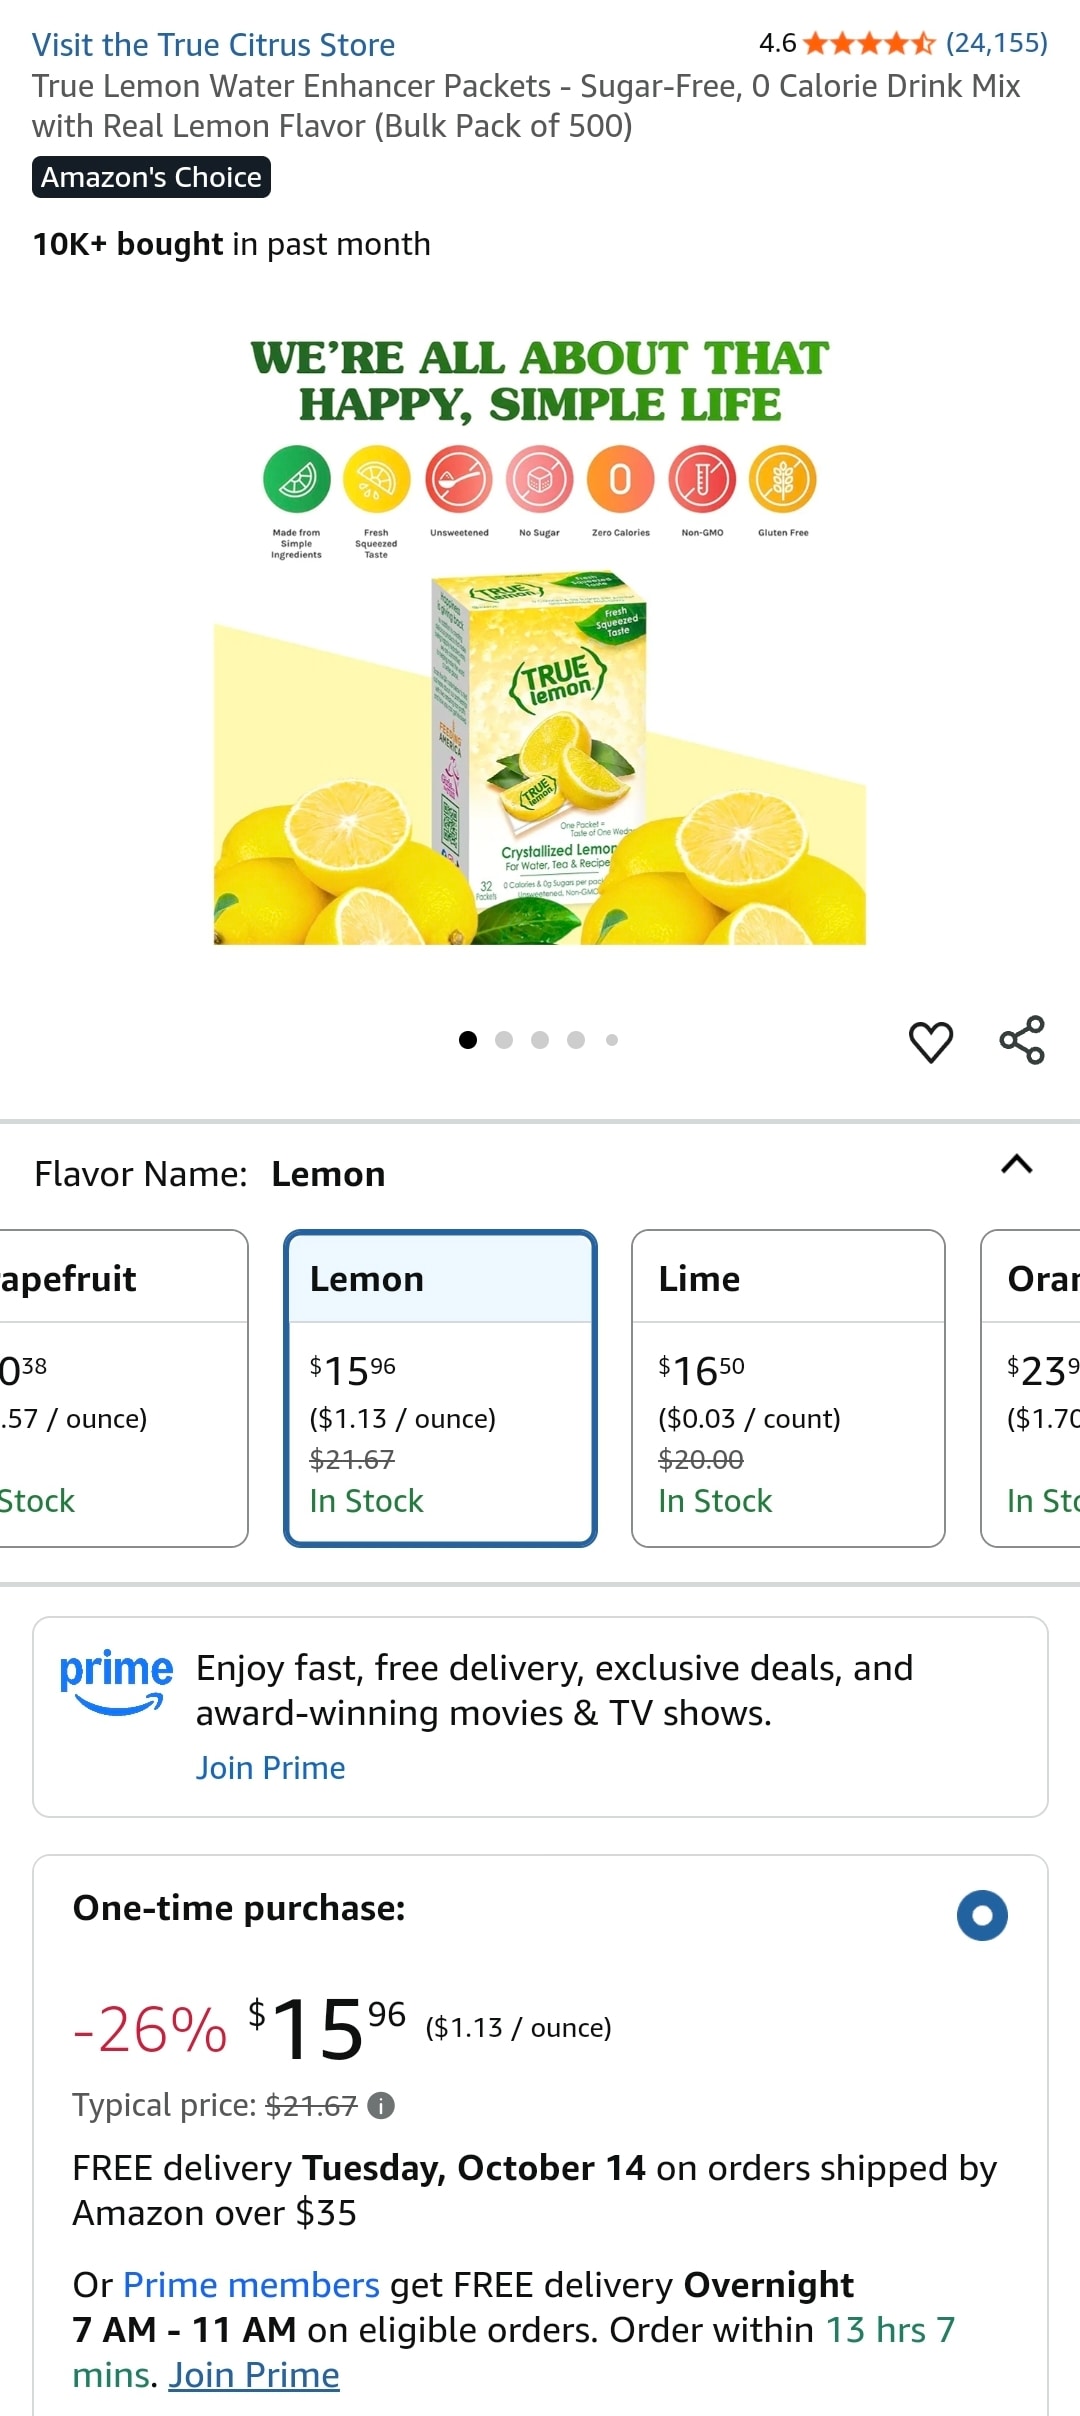Jump to the fourth image carousel dot
The width and height of the screenshot is (1080, 2416).
point(576,1040)
